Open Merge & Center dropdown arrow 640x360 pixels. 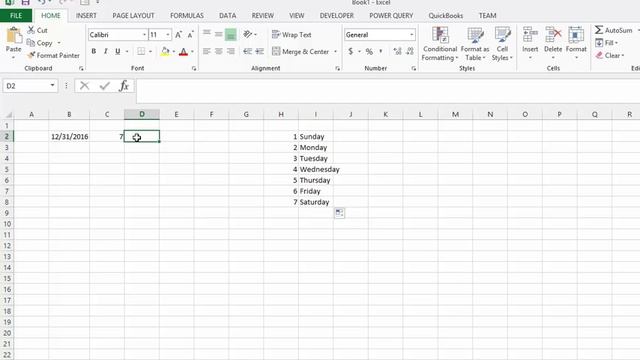pyautogui.click(x=336, y=51)
